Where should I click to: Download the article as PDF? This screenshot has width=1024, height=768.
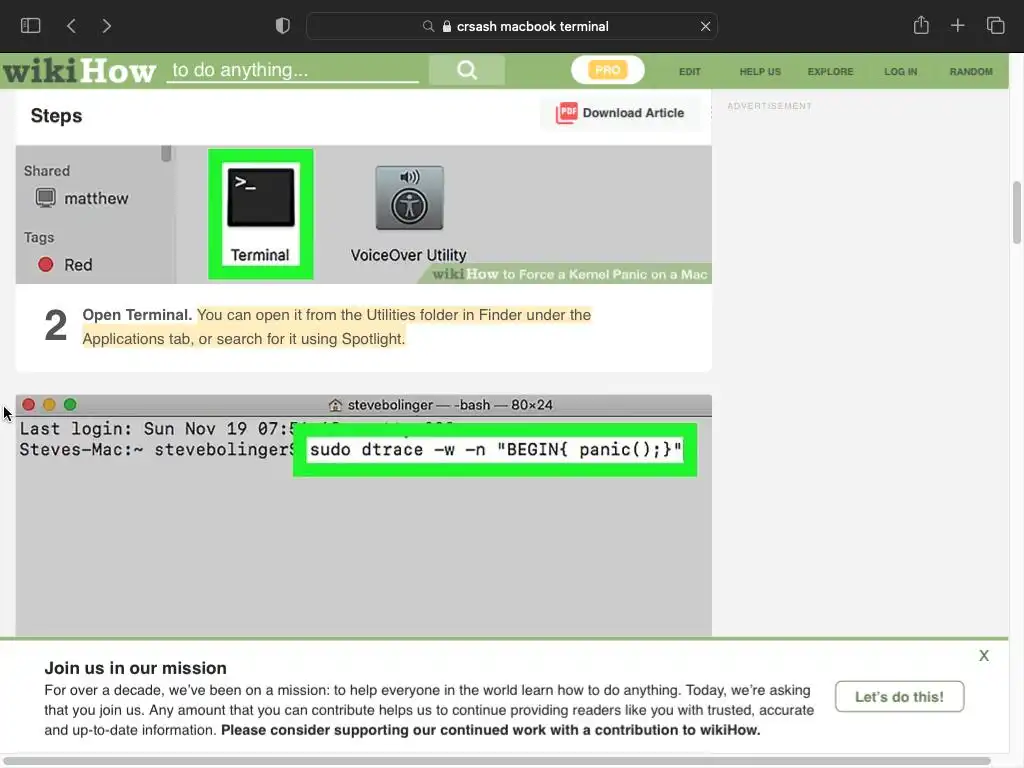coord(620,113)
